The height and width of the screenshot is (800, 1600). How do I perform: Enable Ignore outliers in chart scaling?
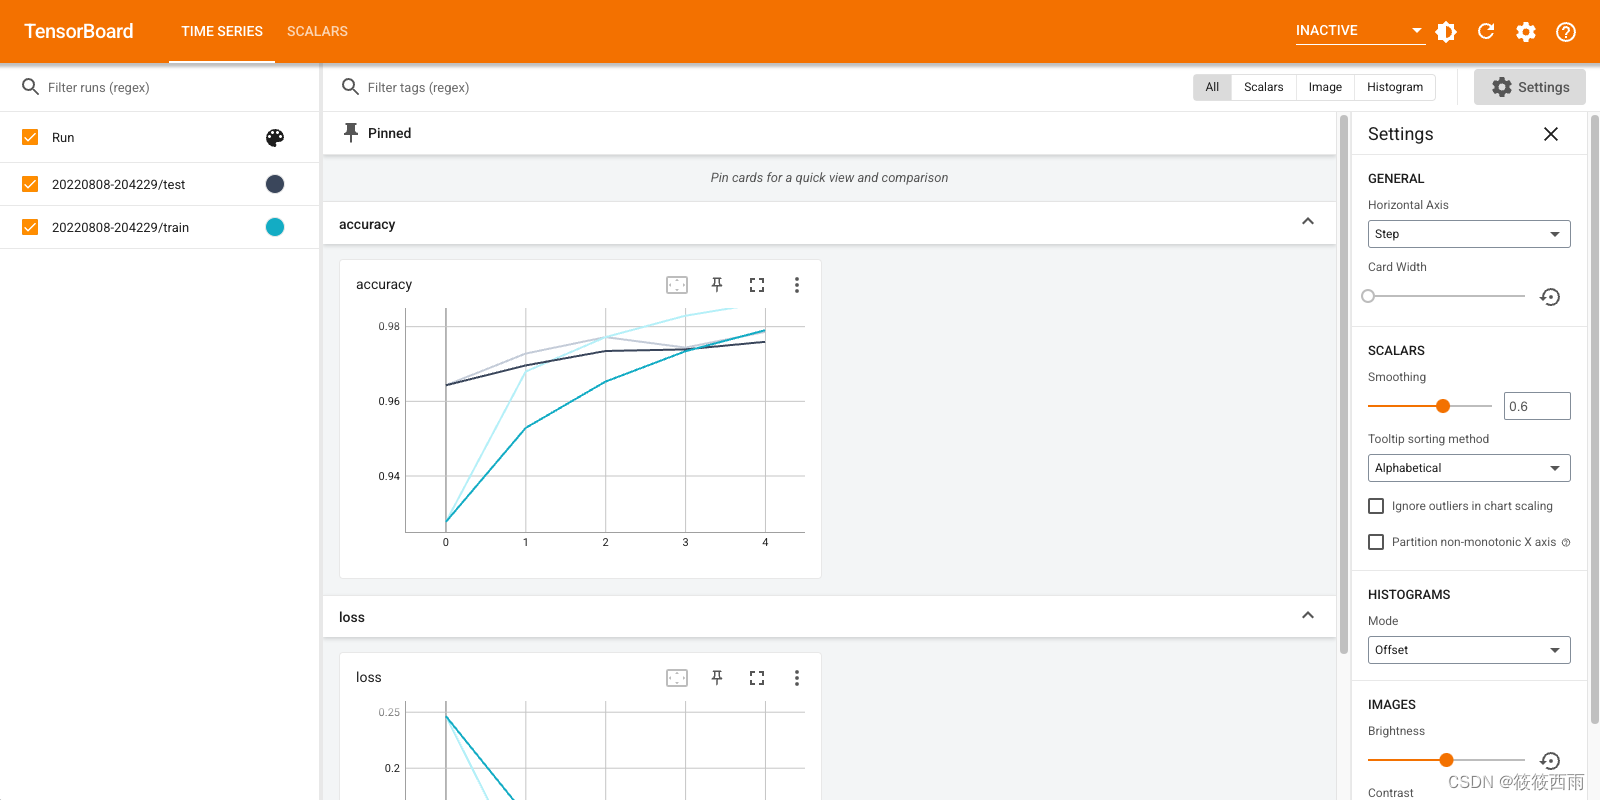point(1376,506)
